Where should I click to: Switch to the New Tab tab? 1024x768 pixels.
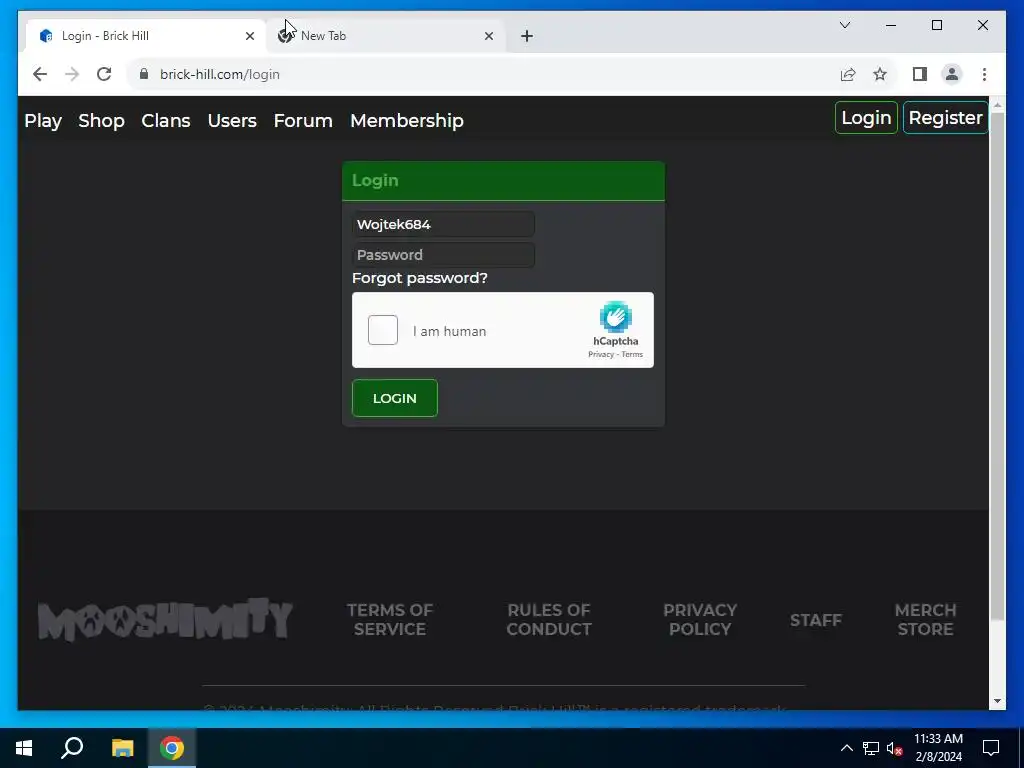385,36
